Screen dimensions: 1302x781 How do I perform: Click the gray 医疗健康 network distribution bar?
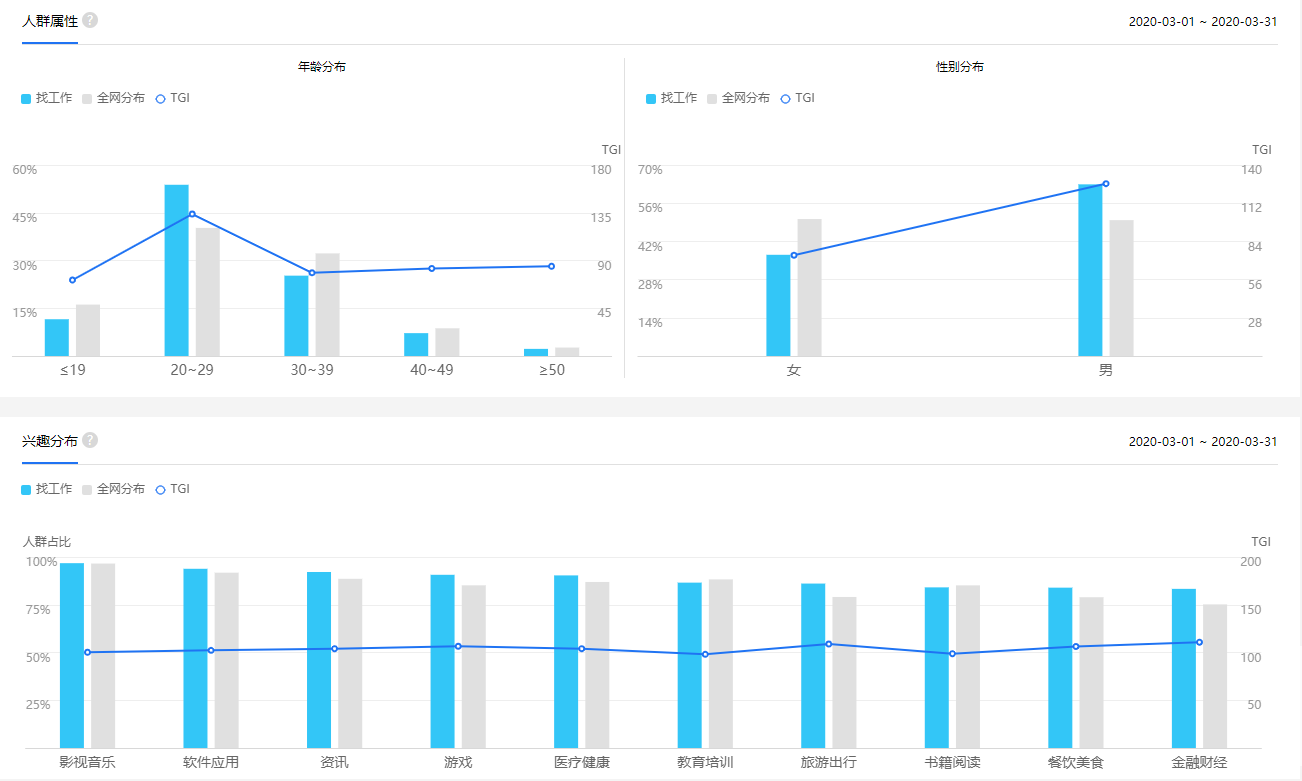pyautogui.click(x=597, y=665)
